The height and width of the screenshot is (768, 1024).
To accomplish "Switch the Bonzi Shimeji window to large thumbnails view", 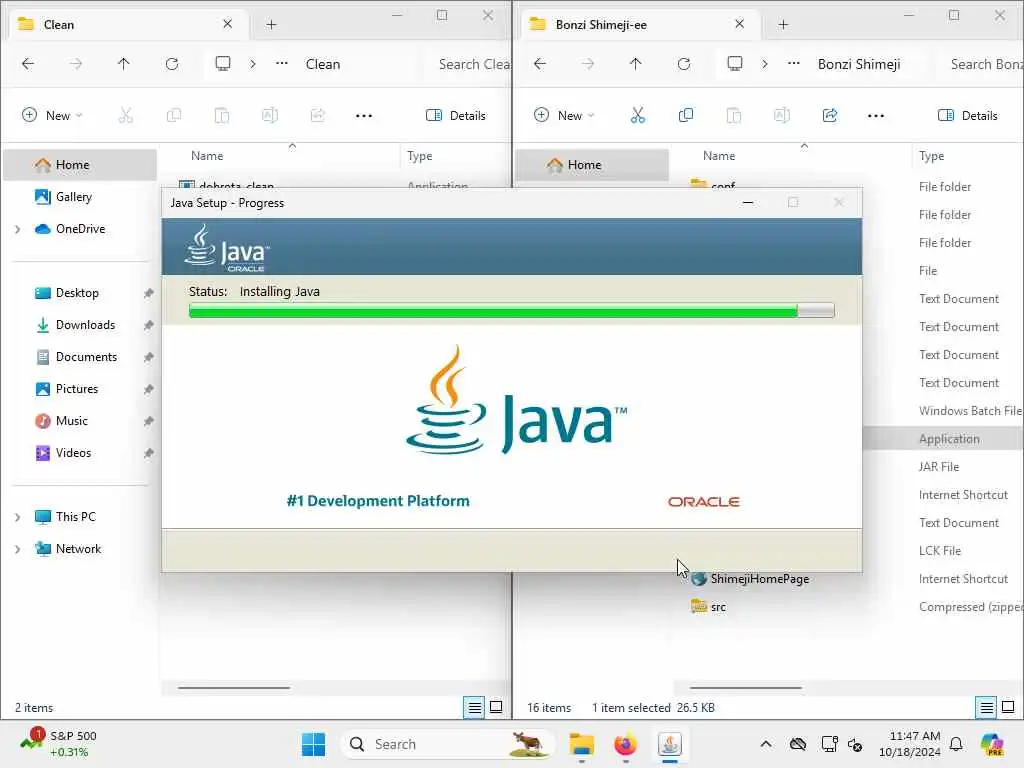I will pos(1008,707).
